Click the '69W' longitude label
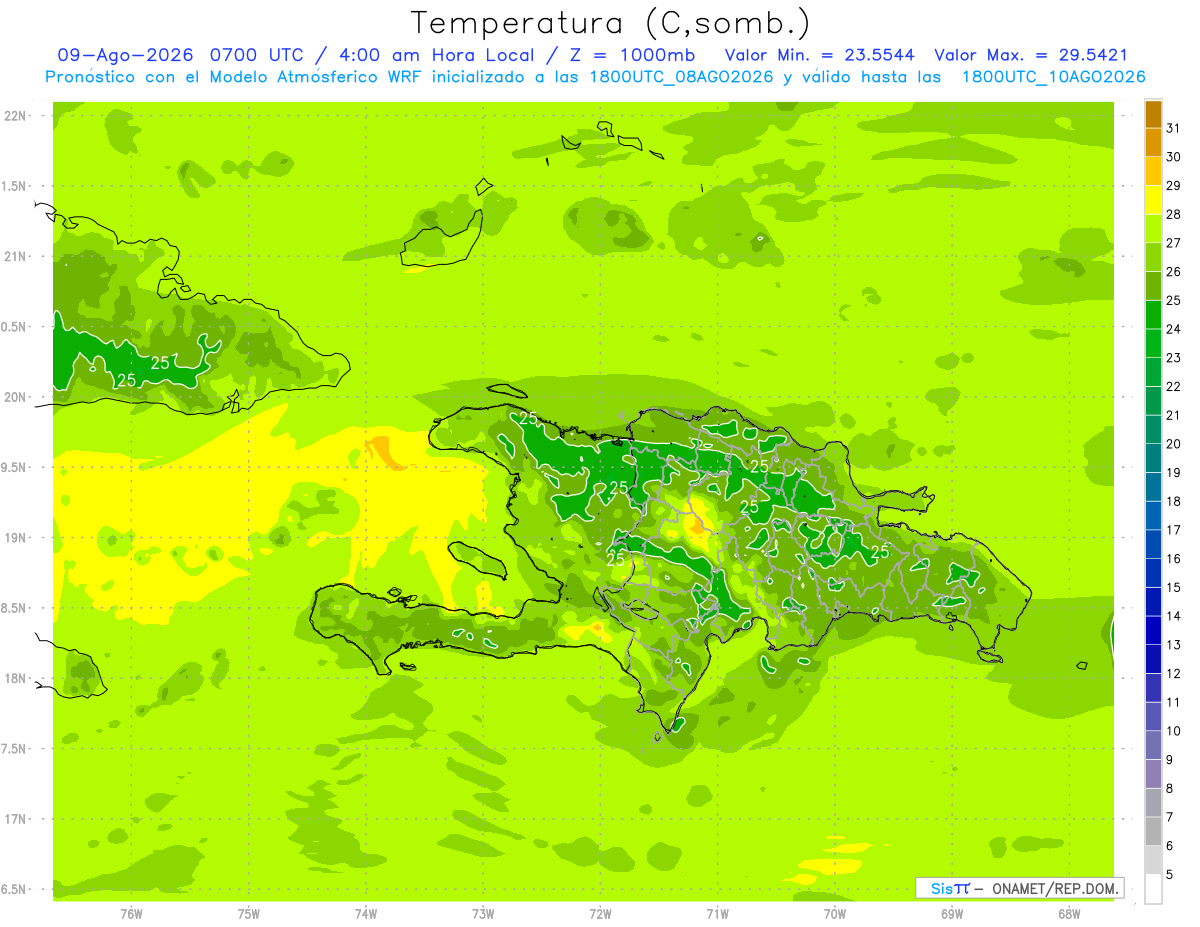This screenshot has height=927, width=1200. pyautogui.click(x=952, y=913)
